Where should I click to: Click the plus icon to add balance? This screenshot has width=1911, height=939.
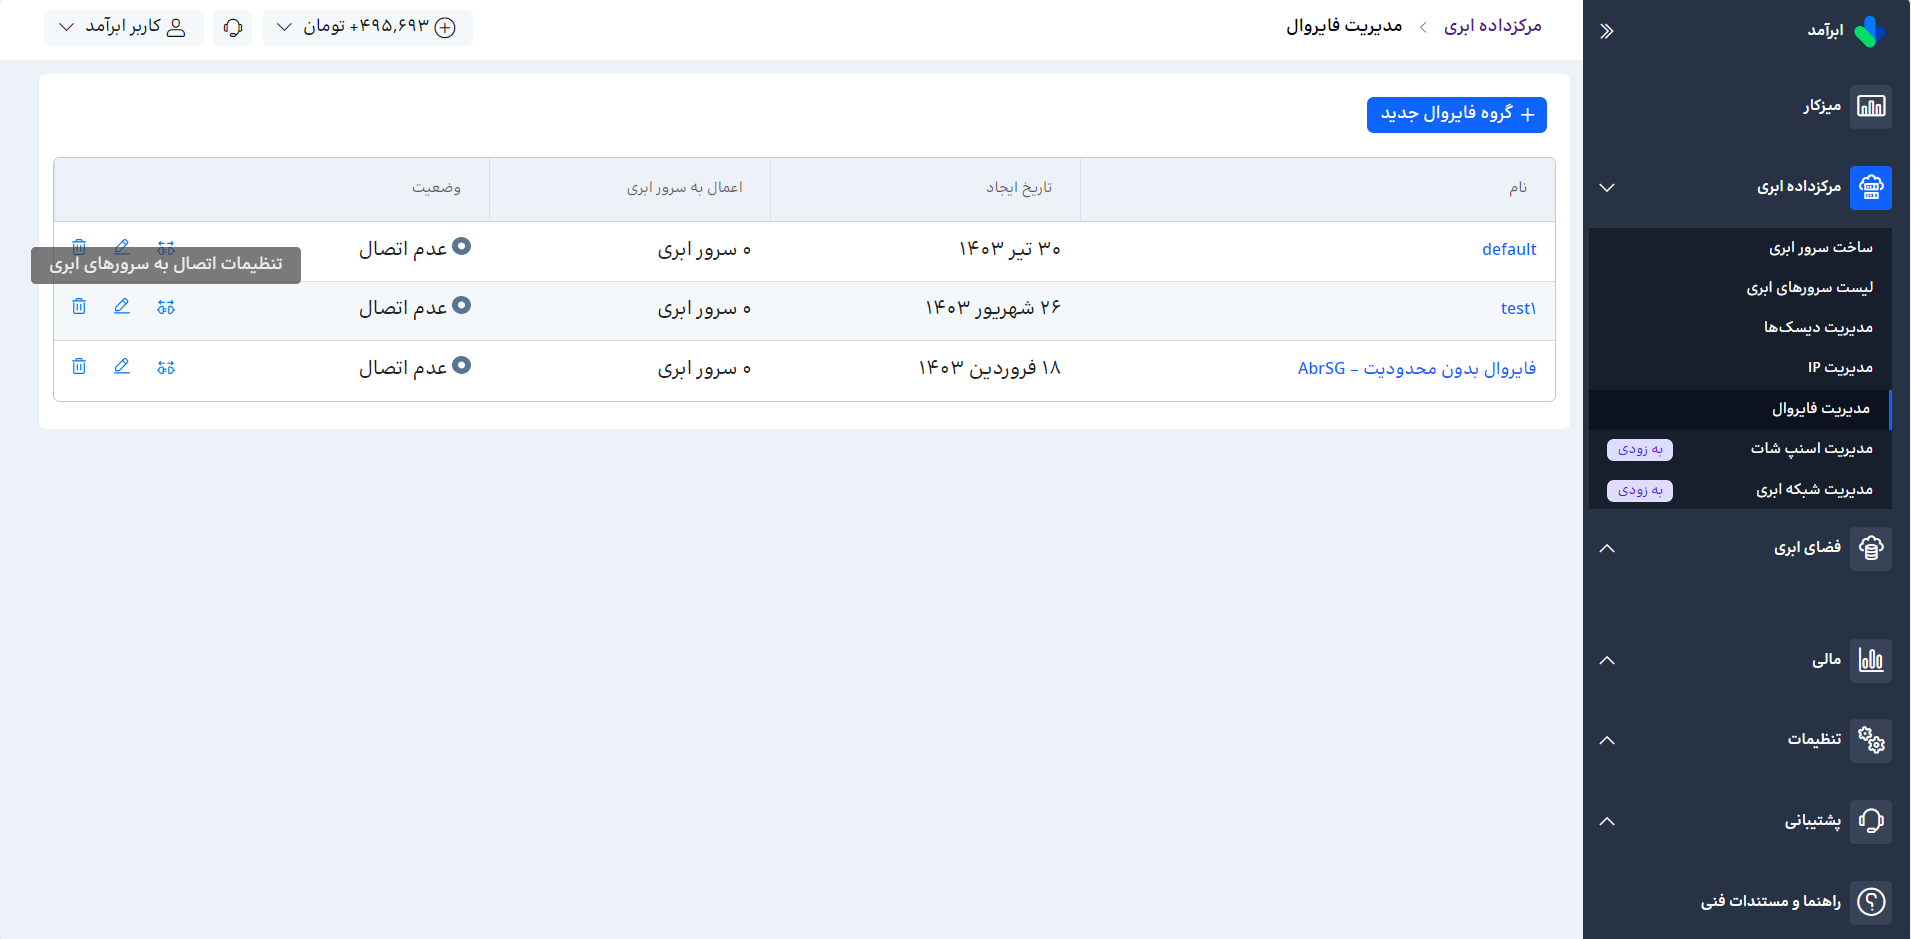point(445,28)
